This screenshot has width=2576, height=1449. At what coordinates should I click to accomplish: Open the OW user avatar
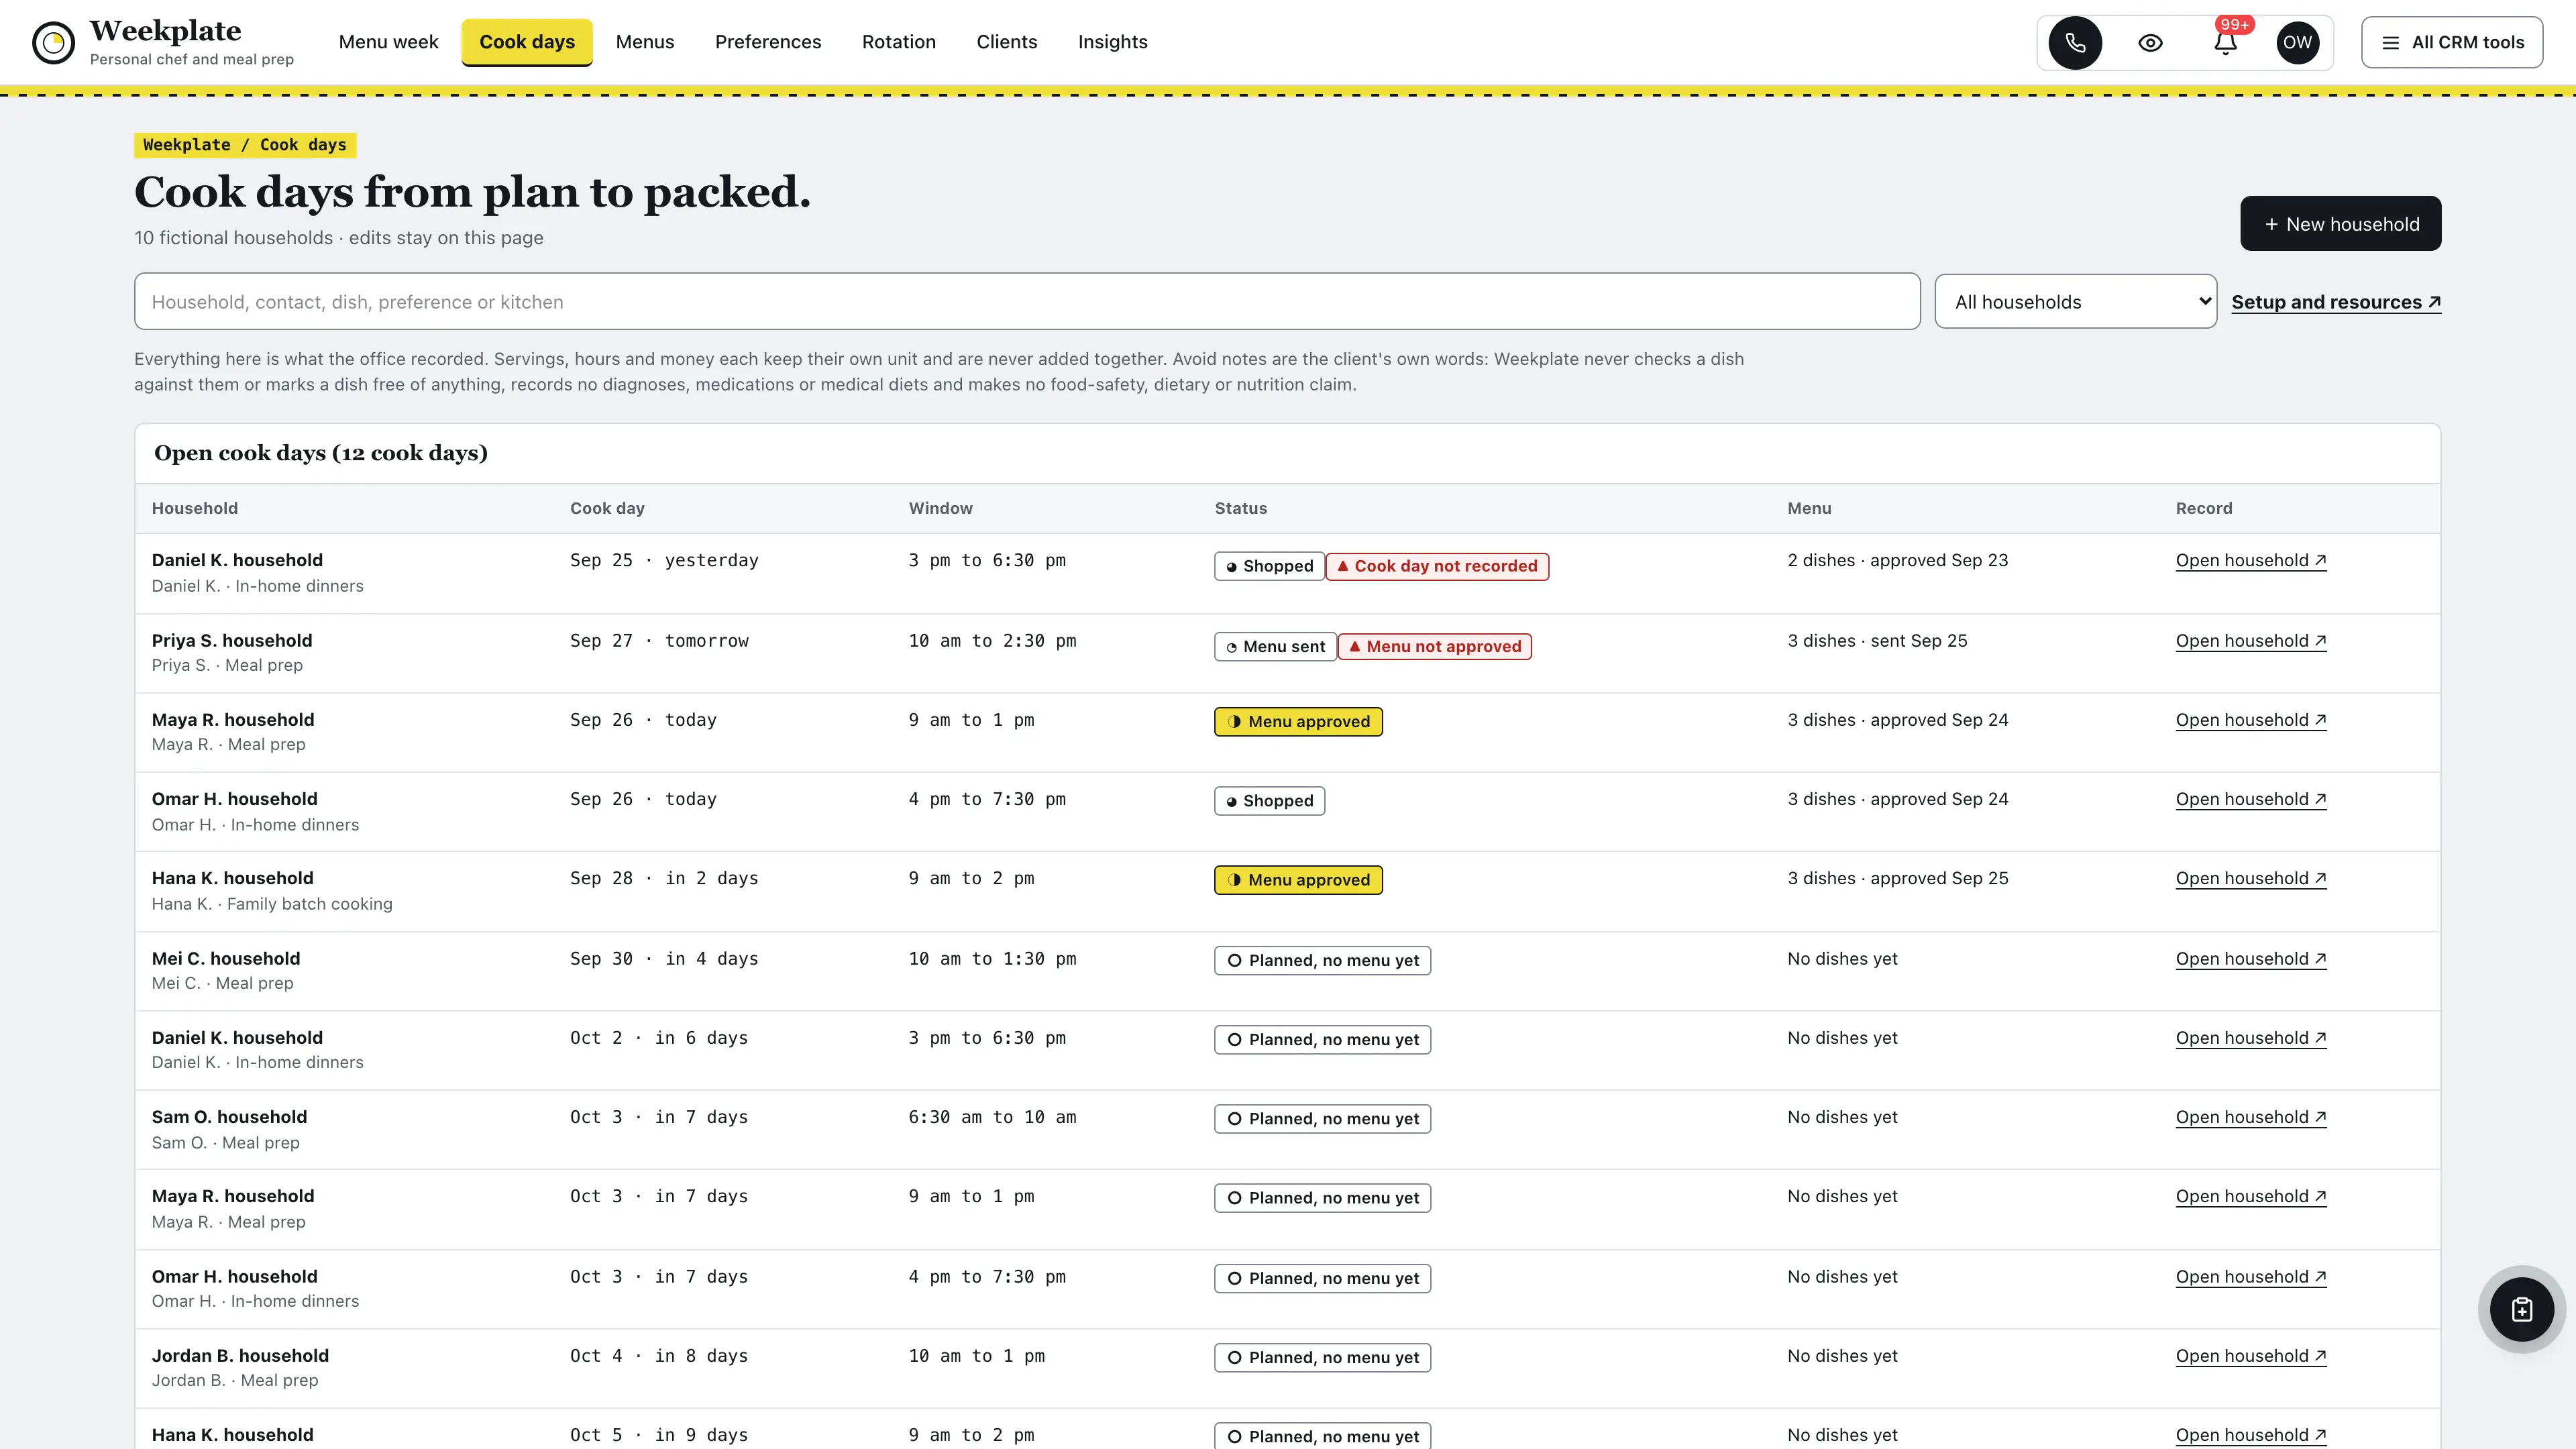click(x=2297, y=43)
